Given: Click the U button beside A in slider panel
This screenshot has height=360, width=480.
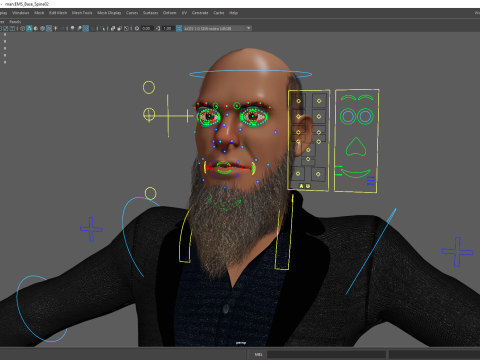Looking at the screenshot, I should tap(308, 186).
